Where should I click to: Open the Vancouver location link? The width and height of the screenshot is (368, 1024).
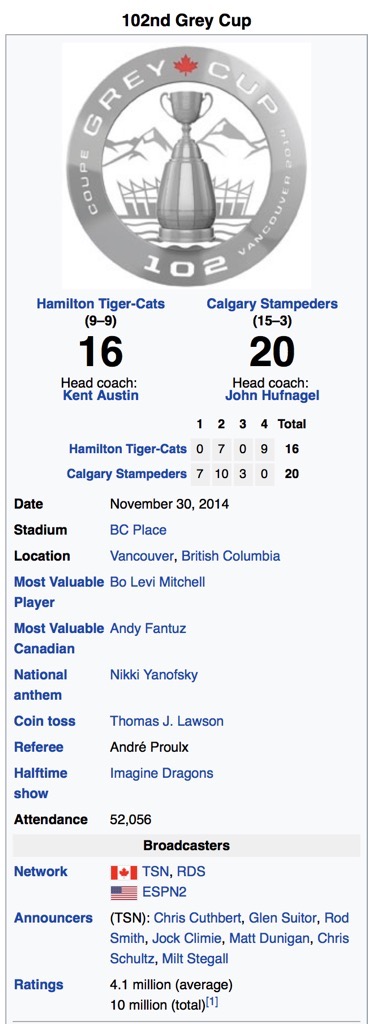click(142, 556)
